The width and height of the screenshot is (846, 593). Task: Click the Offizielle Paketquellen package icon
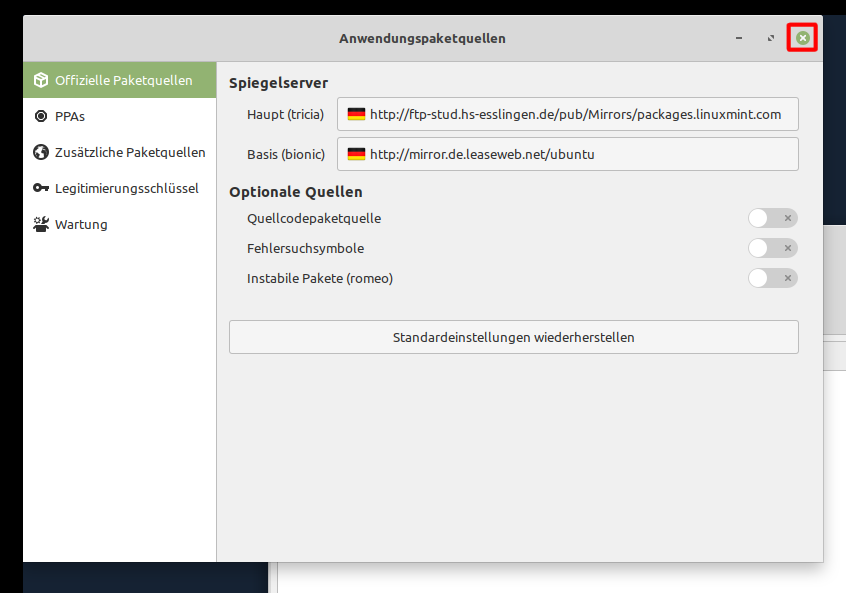[x=41, y=80]
